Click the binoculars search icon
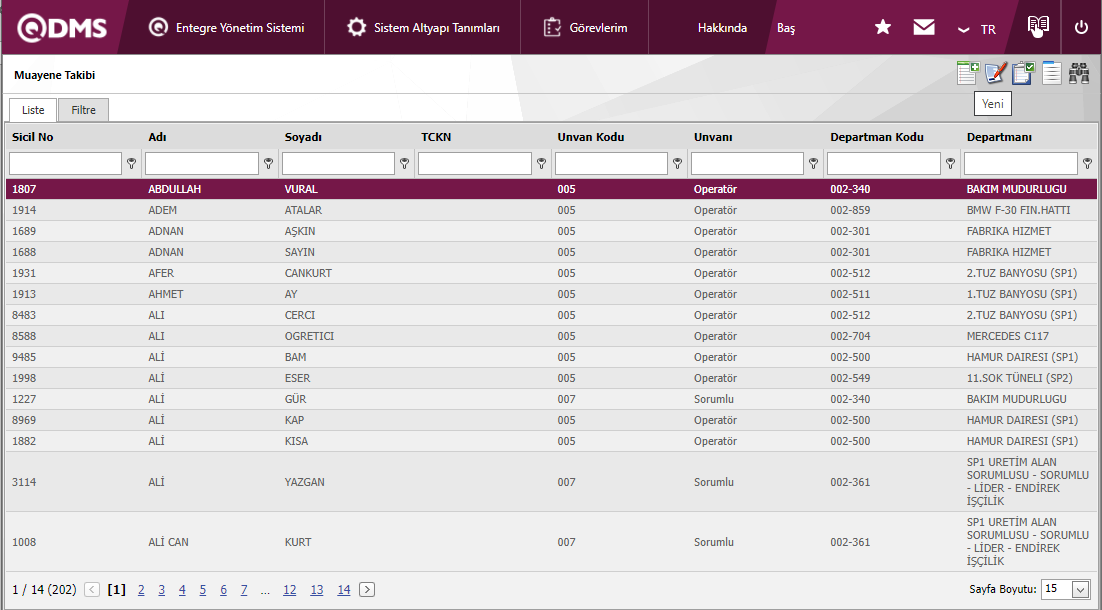The width and height of the screenshot is (1102, 610). point(1079,73)
